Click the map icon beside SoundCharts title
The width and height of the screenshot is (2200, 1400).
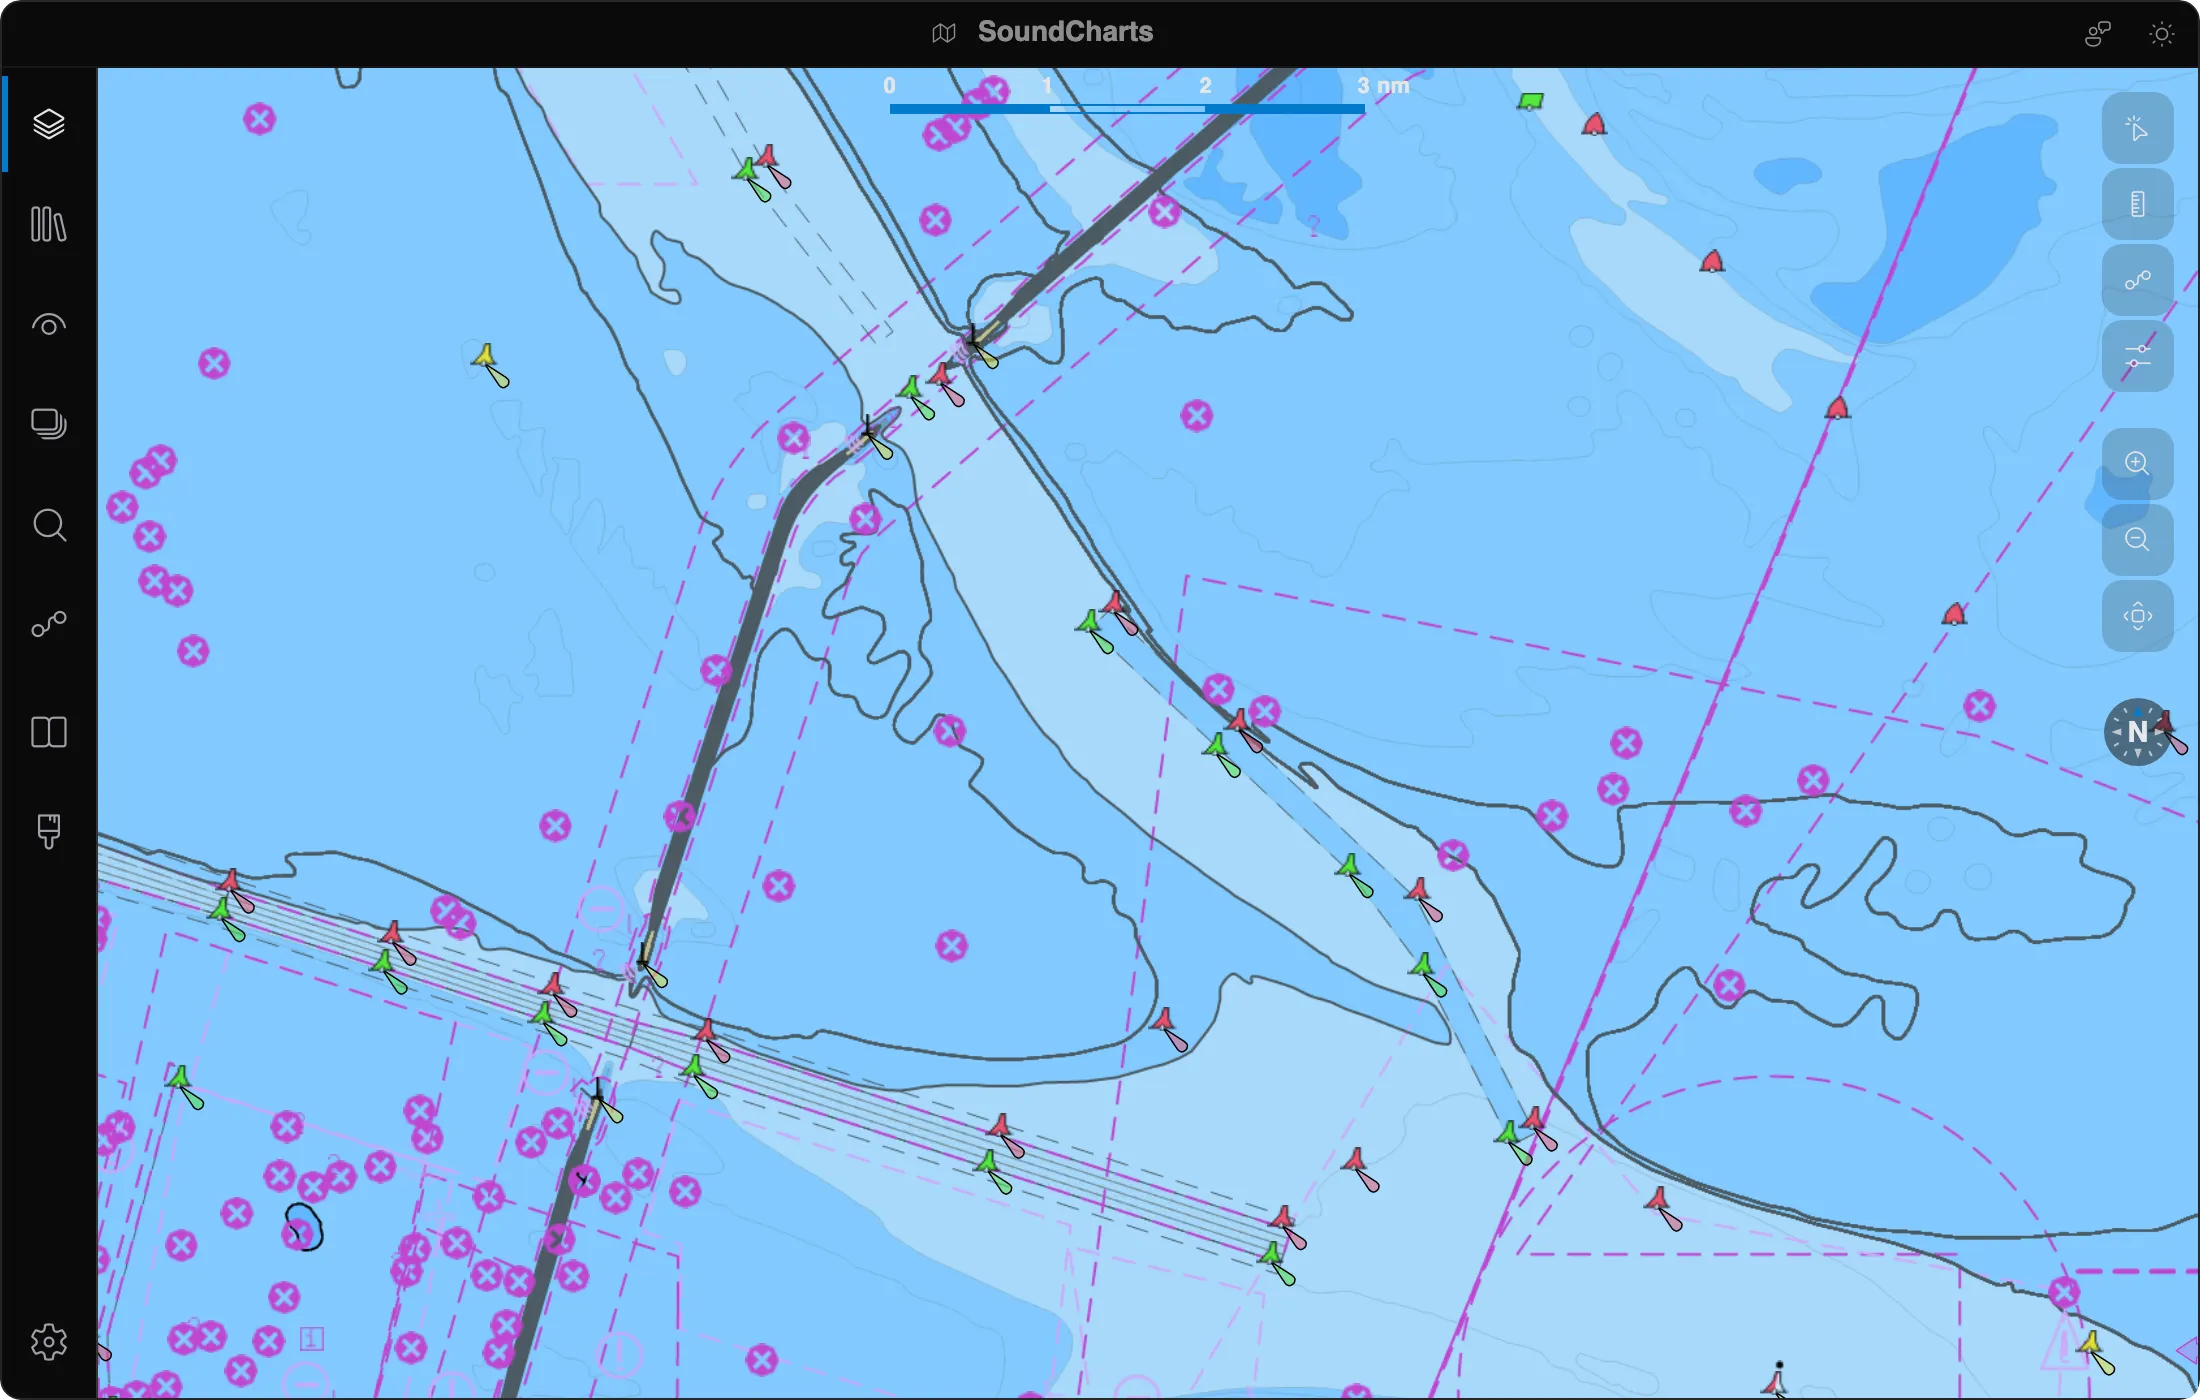click(x=944, y=33)
